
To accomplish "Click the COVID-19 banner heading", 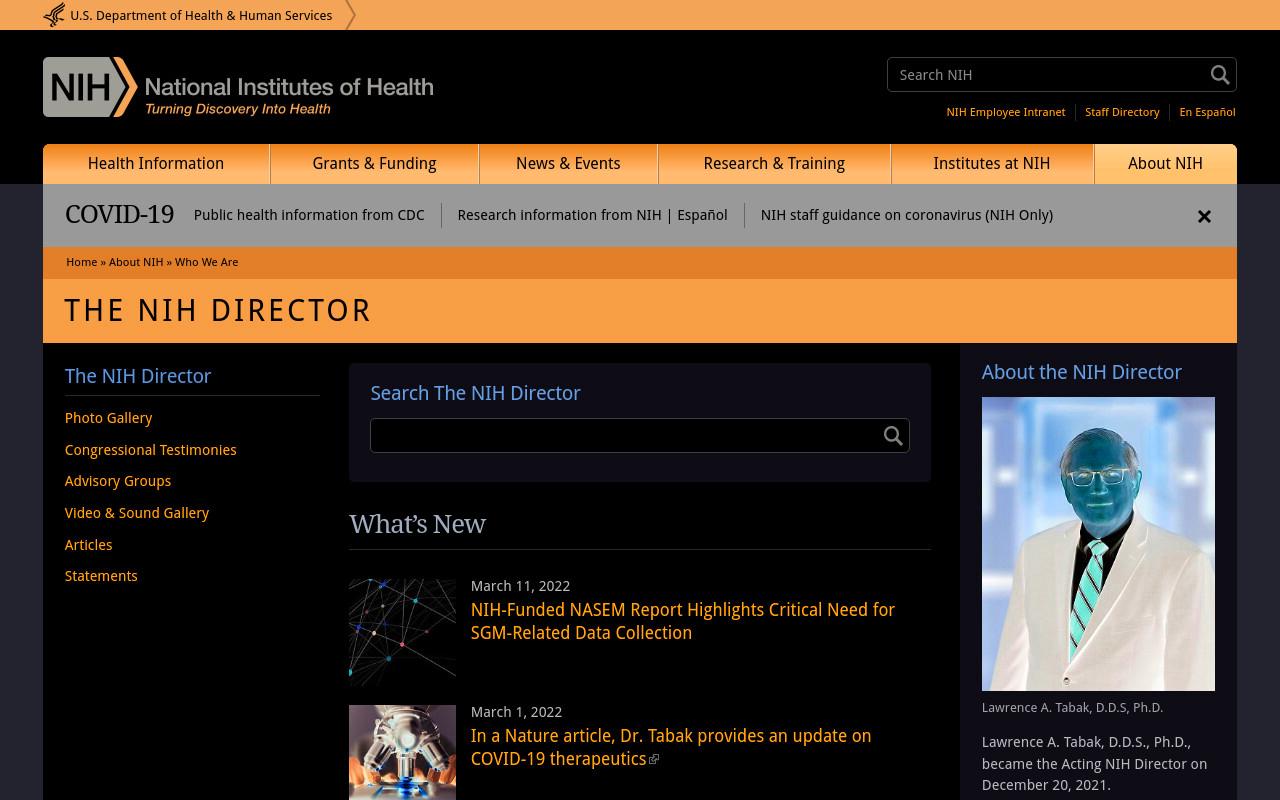I will [119, 215].
